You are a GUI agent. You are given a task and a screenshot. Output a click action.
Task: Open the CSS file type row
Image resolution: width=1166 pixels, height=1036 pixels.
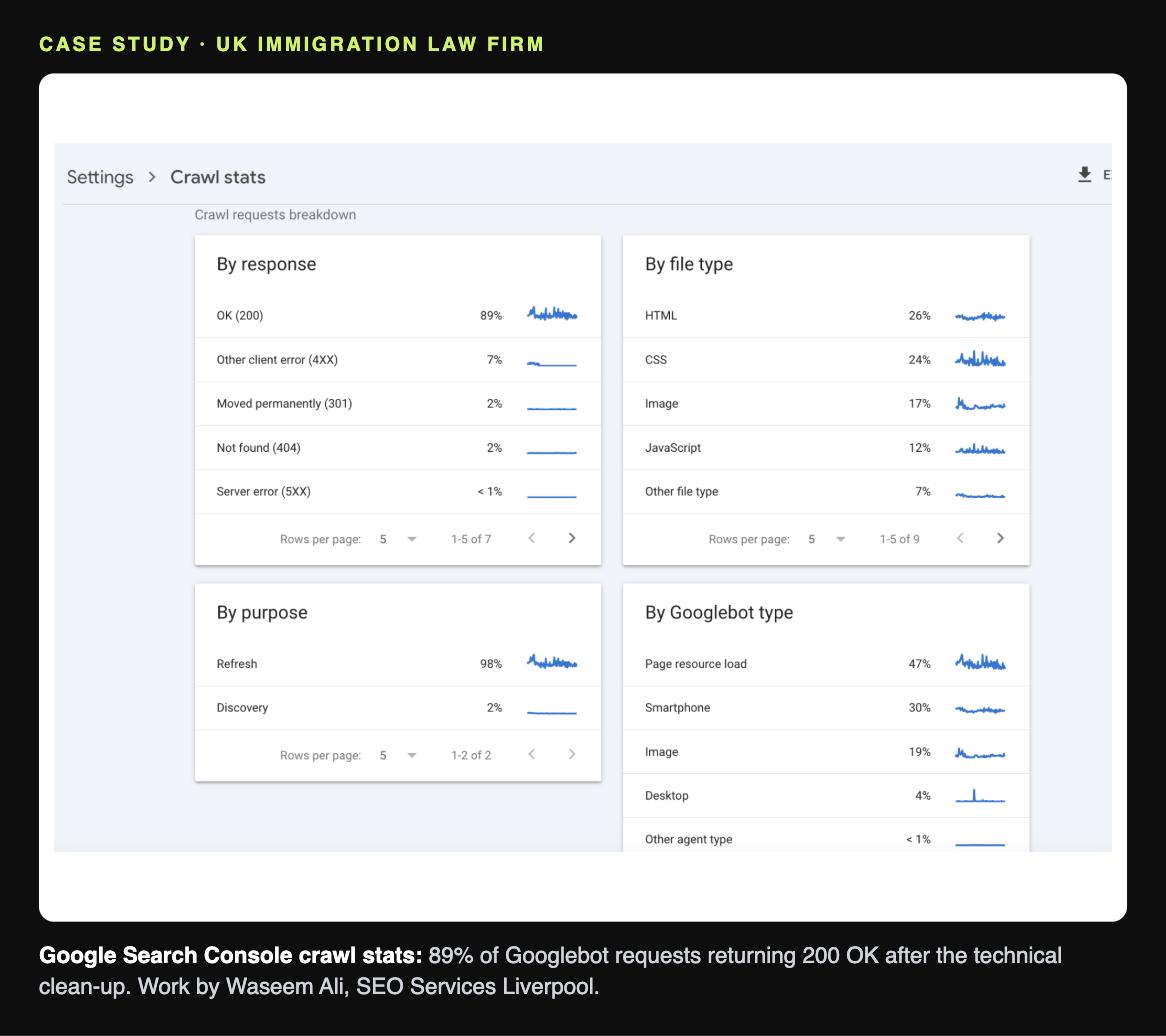826,360
